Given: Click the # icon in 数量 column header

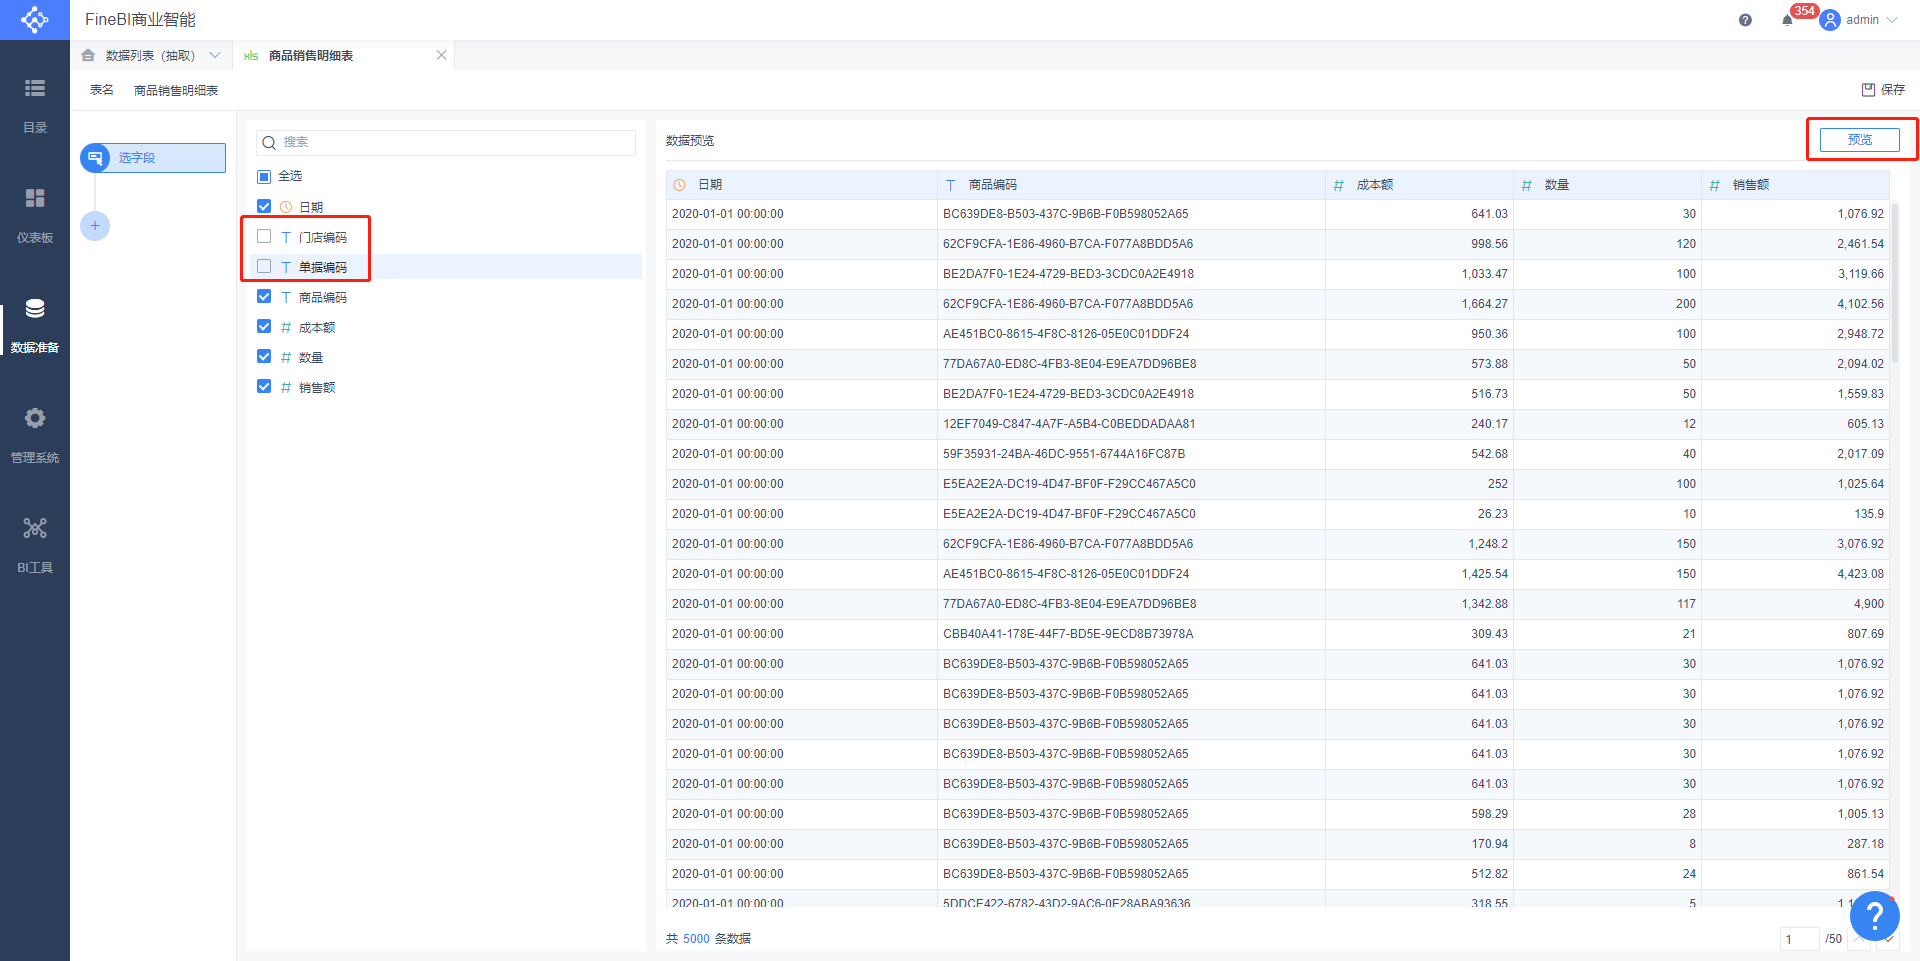Looking at the screenshot, I should (x=1526, y=185).
